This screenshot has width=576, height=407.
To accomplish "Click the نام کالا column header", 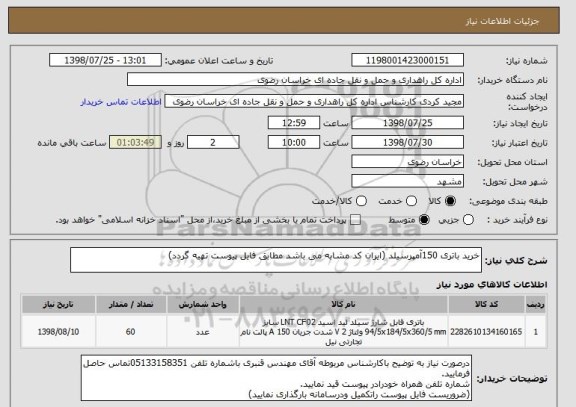I will [x=343, y=305].
